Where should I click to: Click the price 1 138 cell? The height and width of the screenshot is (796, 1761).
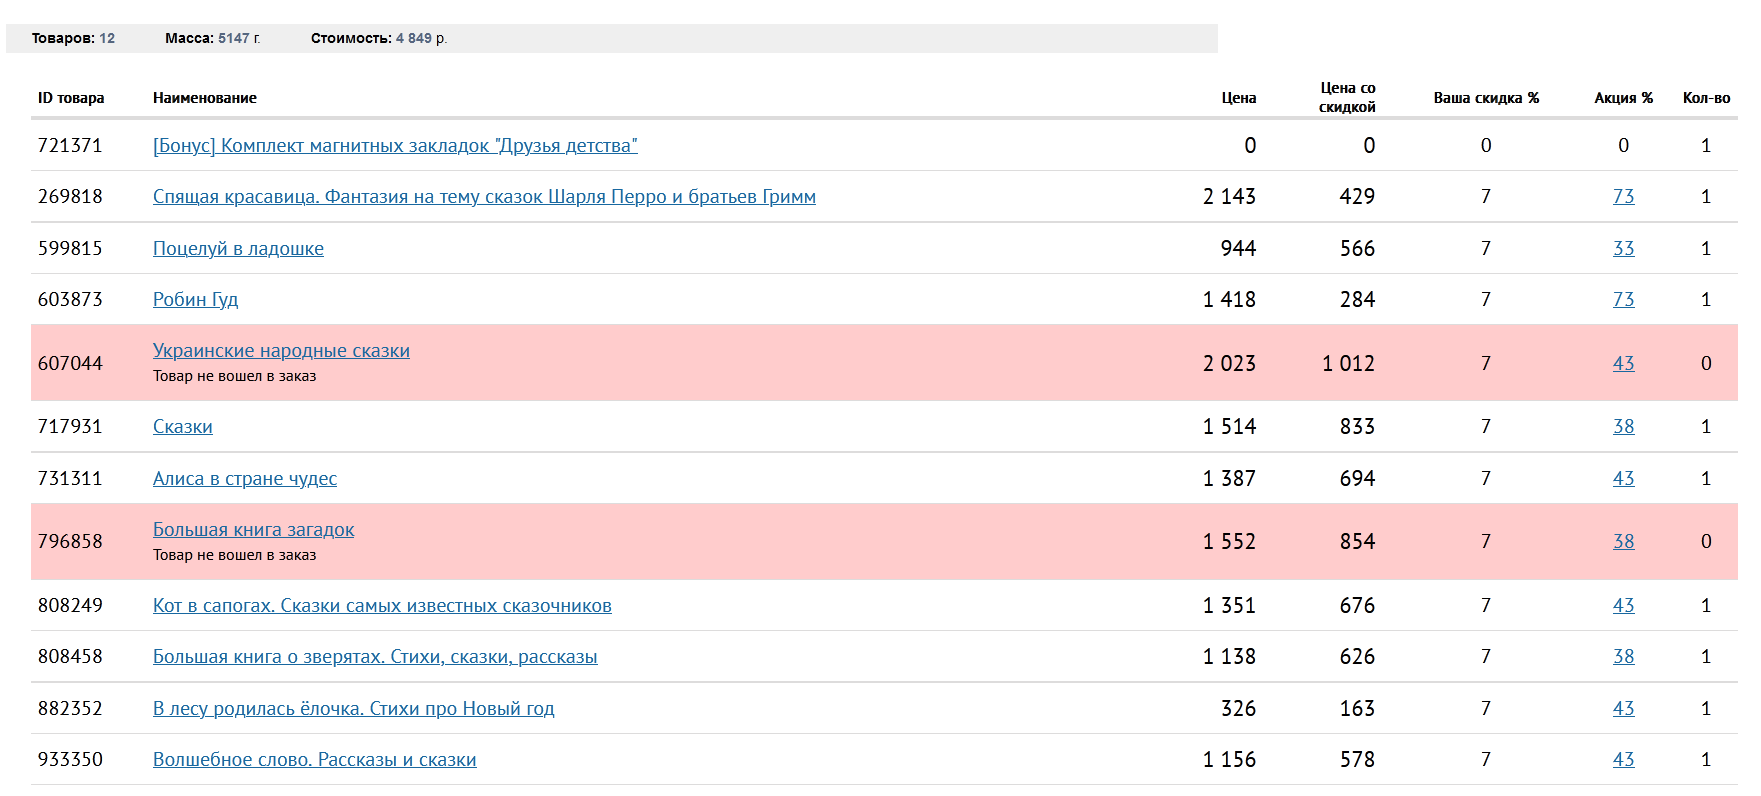(x=1229, y=657)
